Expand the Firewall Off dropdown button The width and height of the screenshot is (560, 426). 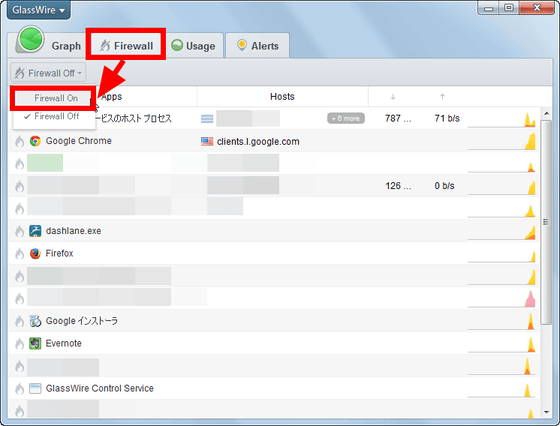[48, 73]
